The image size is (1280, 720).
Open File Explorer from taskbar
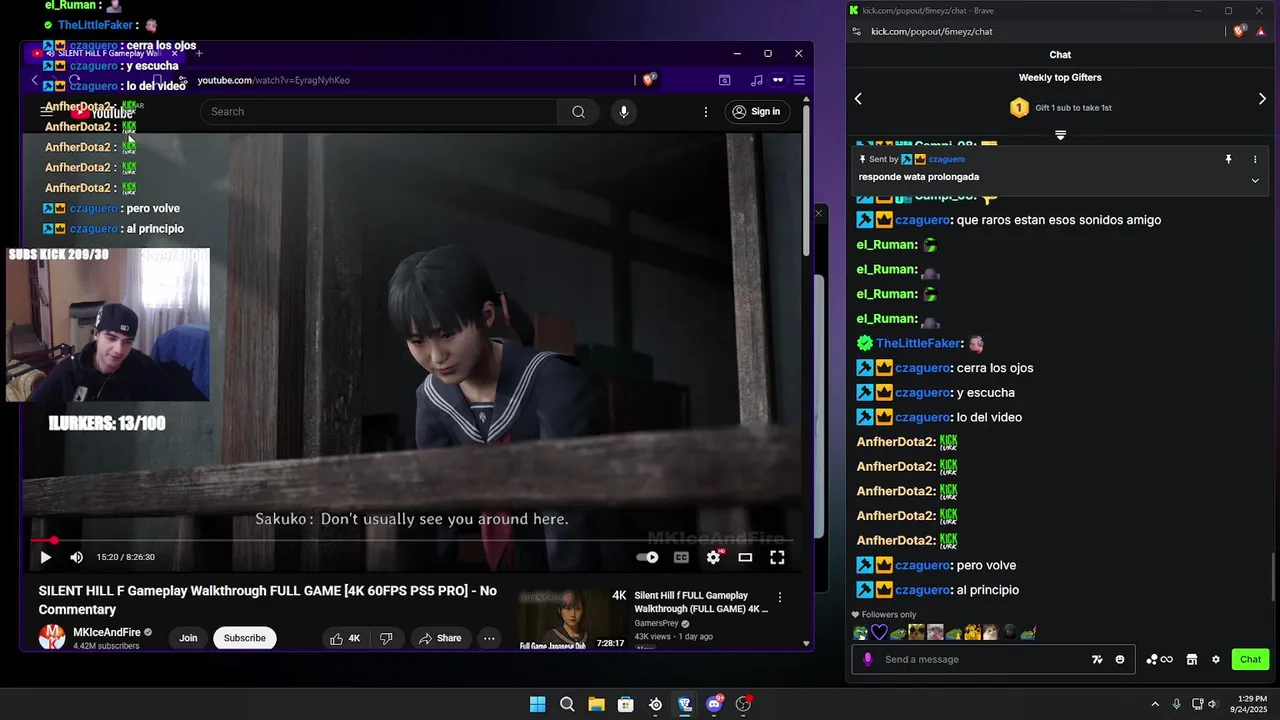[x=596, y=704]
